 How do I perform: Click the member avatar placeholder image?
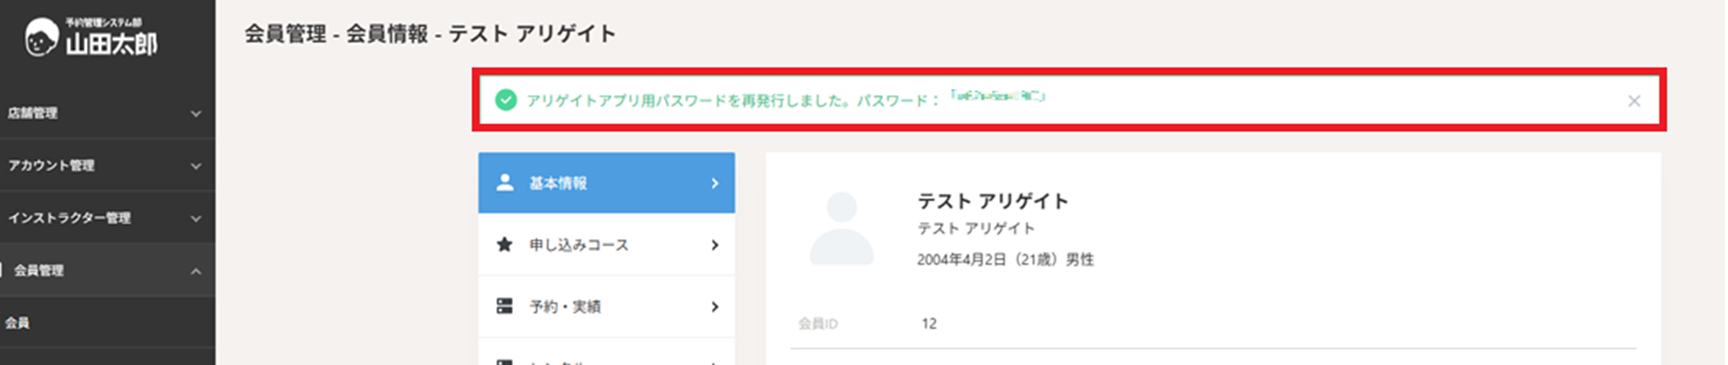click(x=841, y=229)
